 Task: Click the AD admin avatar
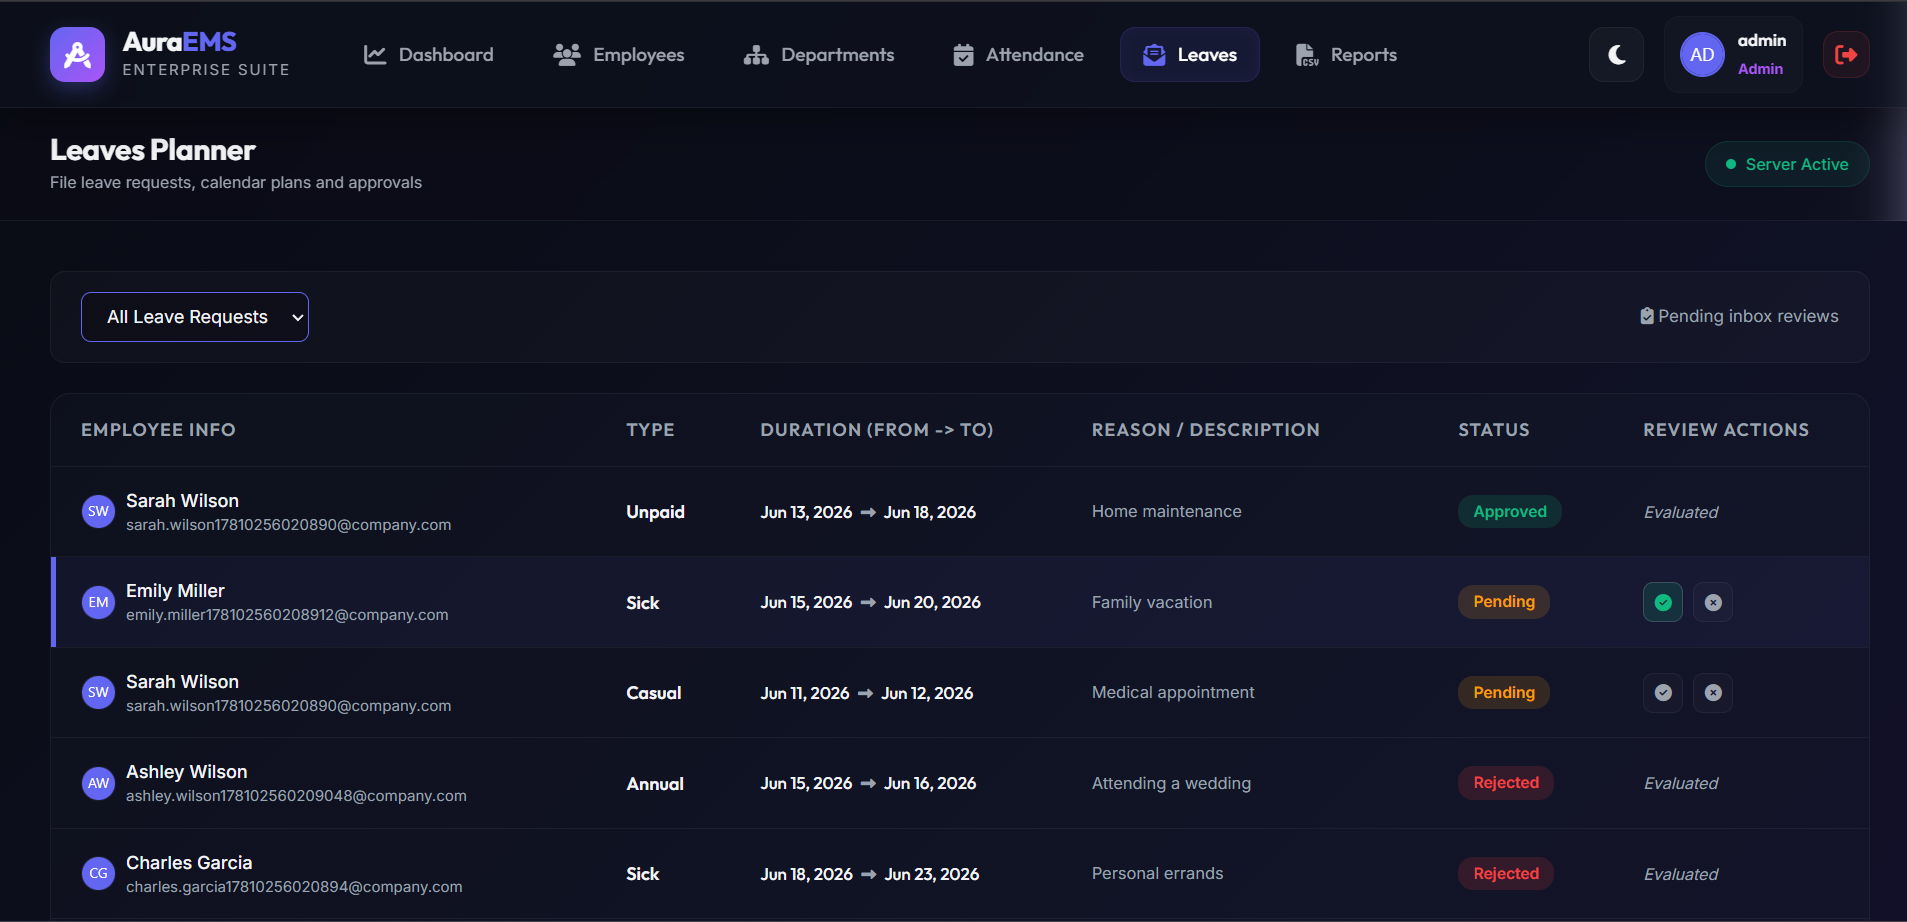click(x=1702, y=55)
